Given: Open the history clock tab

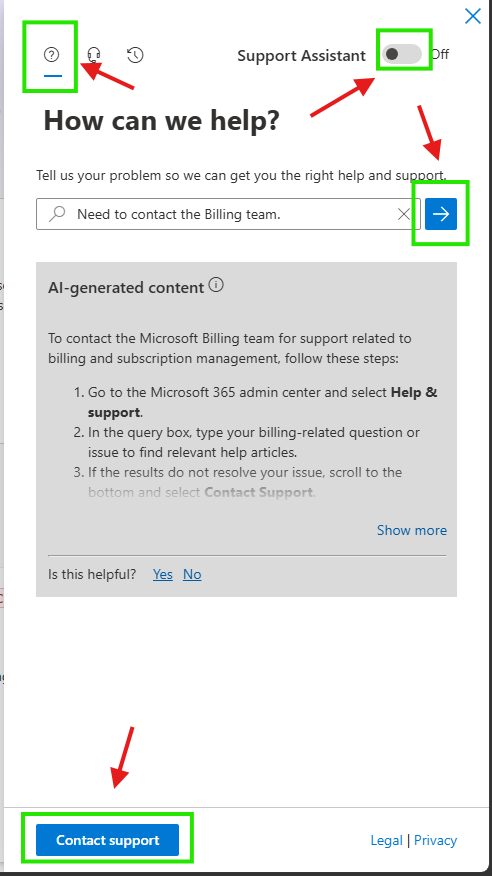Looking at the screenshot, I should pos(135,55).
